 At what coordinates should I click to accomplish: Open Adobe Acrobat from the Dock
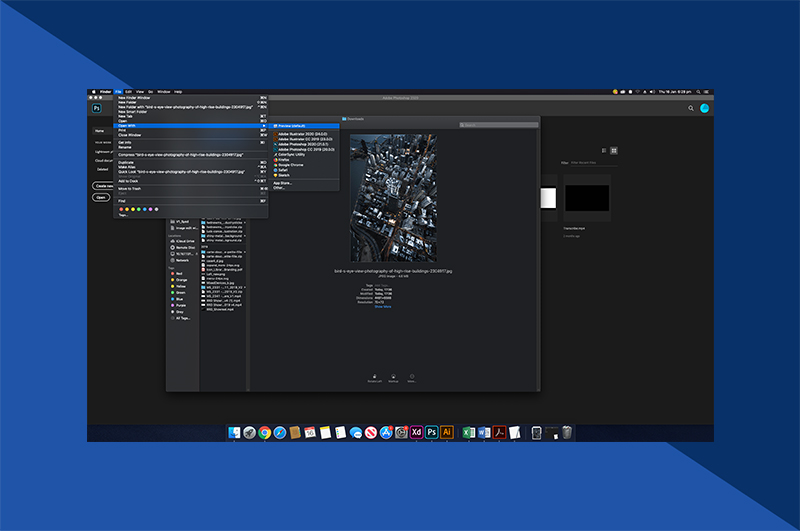pyautogui.click(x=499, y=433)
